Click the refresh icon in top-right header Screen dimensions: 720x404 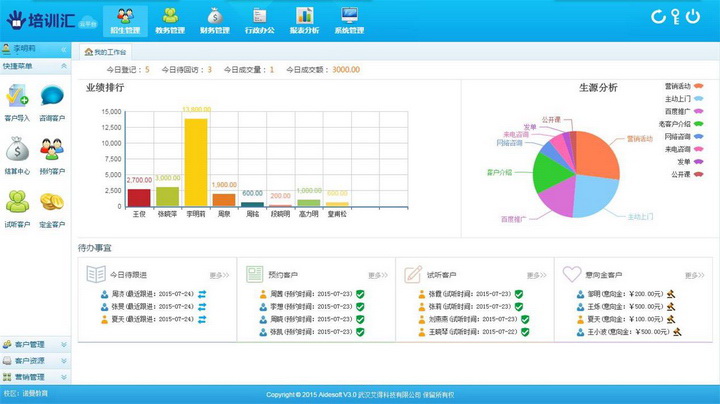[x=658, y=16]
